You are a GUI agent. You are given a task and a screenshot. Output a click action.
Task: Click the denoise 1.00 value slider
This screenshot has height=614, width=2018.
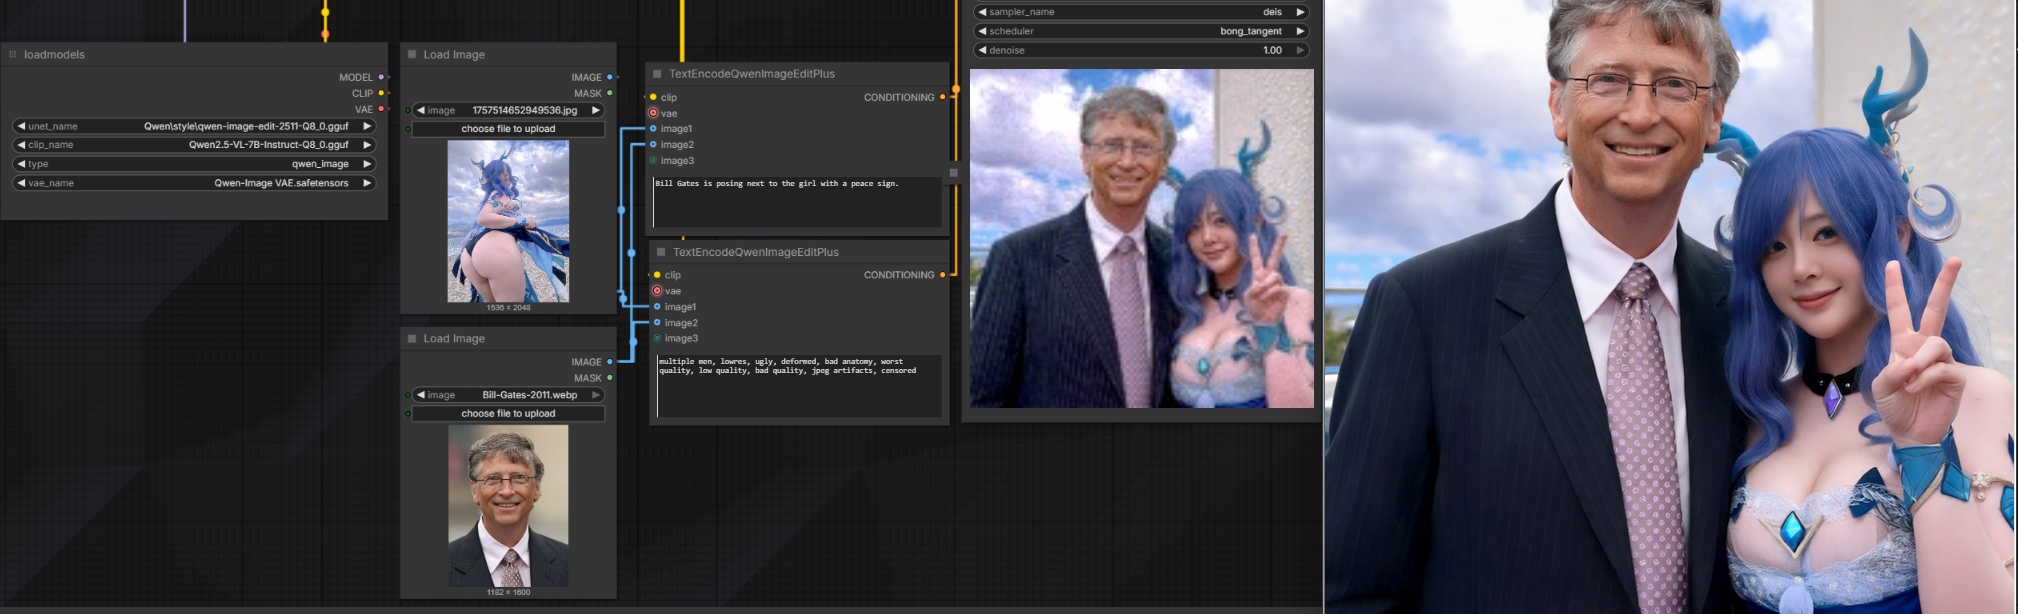1141,50
